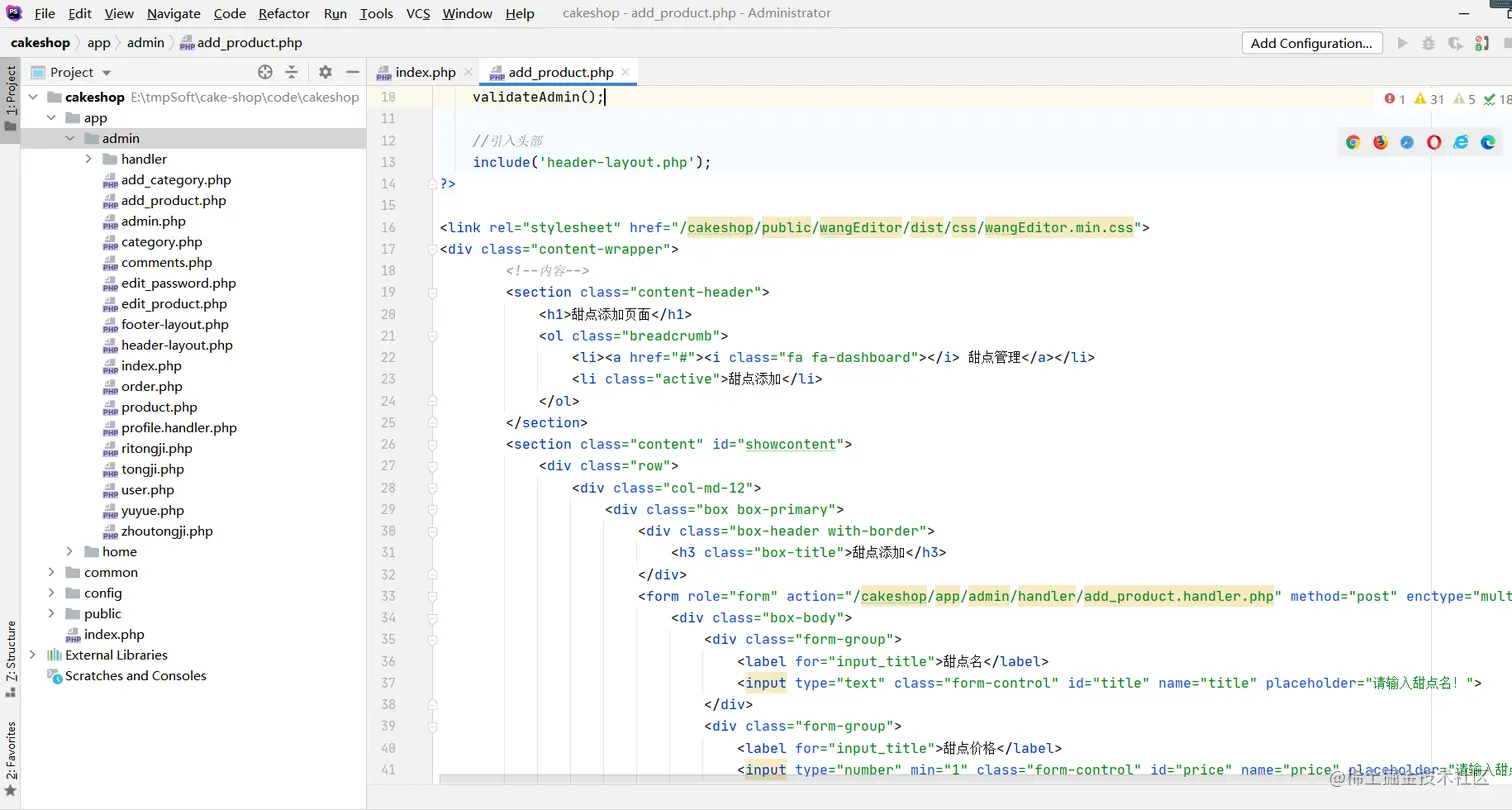Select add_category.php in project tree
The image size is (1512, 810).
pyautogui.click(x=176, y=180)
